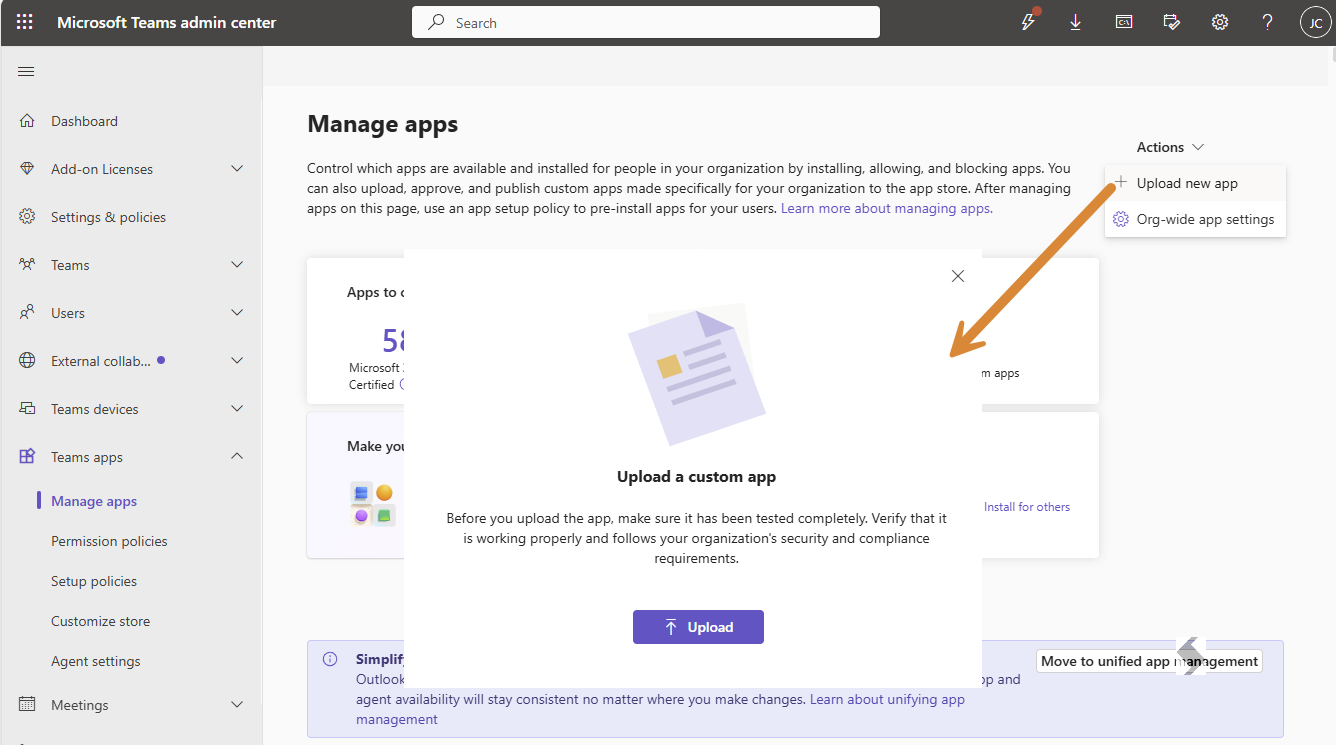
Task: Click the Upload a custom app heading
Action: 696,477
